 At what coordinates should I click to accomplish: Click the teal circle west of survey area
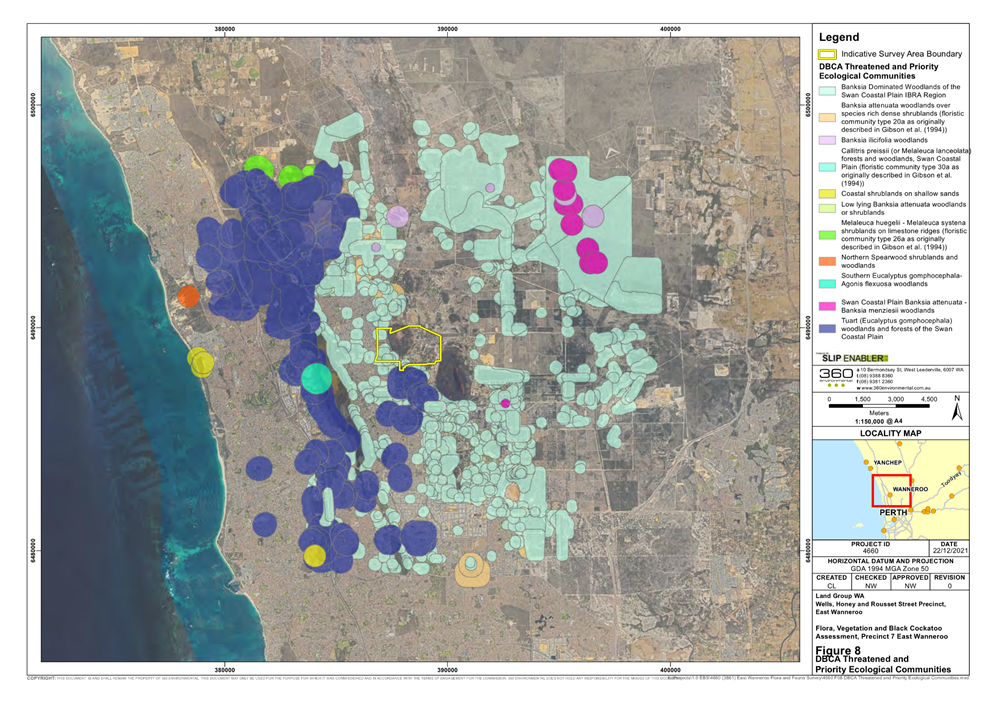(316, 378)
